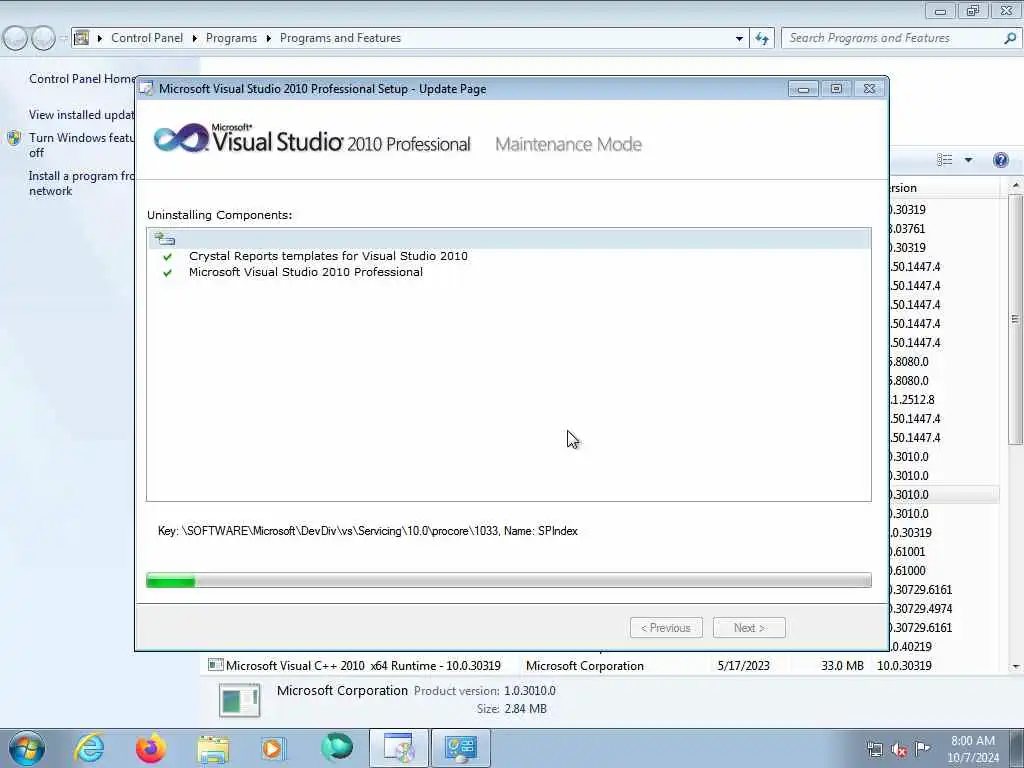The width and height of the screenshot is (1024, 768).
Task: Click the 33.0 MB size cell
Action: click(x=842, y=665)
